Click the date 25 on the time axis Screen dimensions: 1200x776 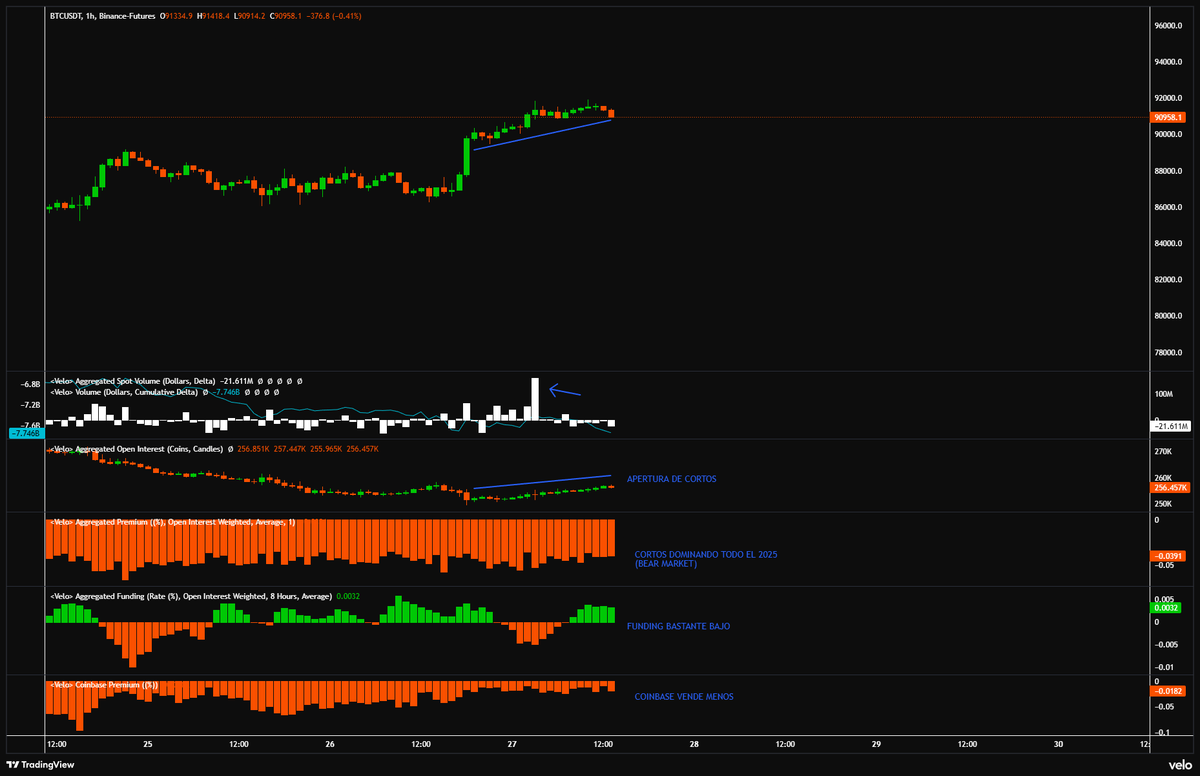[147, 744]
